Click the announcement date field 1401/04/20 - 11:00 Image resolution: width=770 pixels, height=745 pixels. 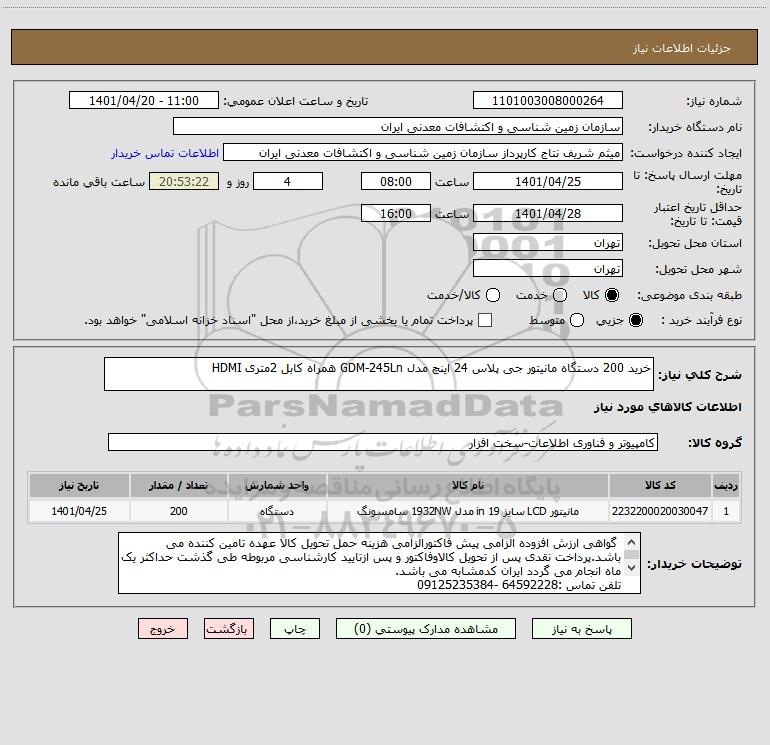pyautogui.click(x=144, y=101)
